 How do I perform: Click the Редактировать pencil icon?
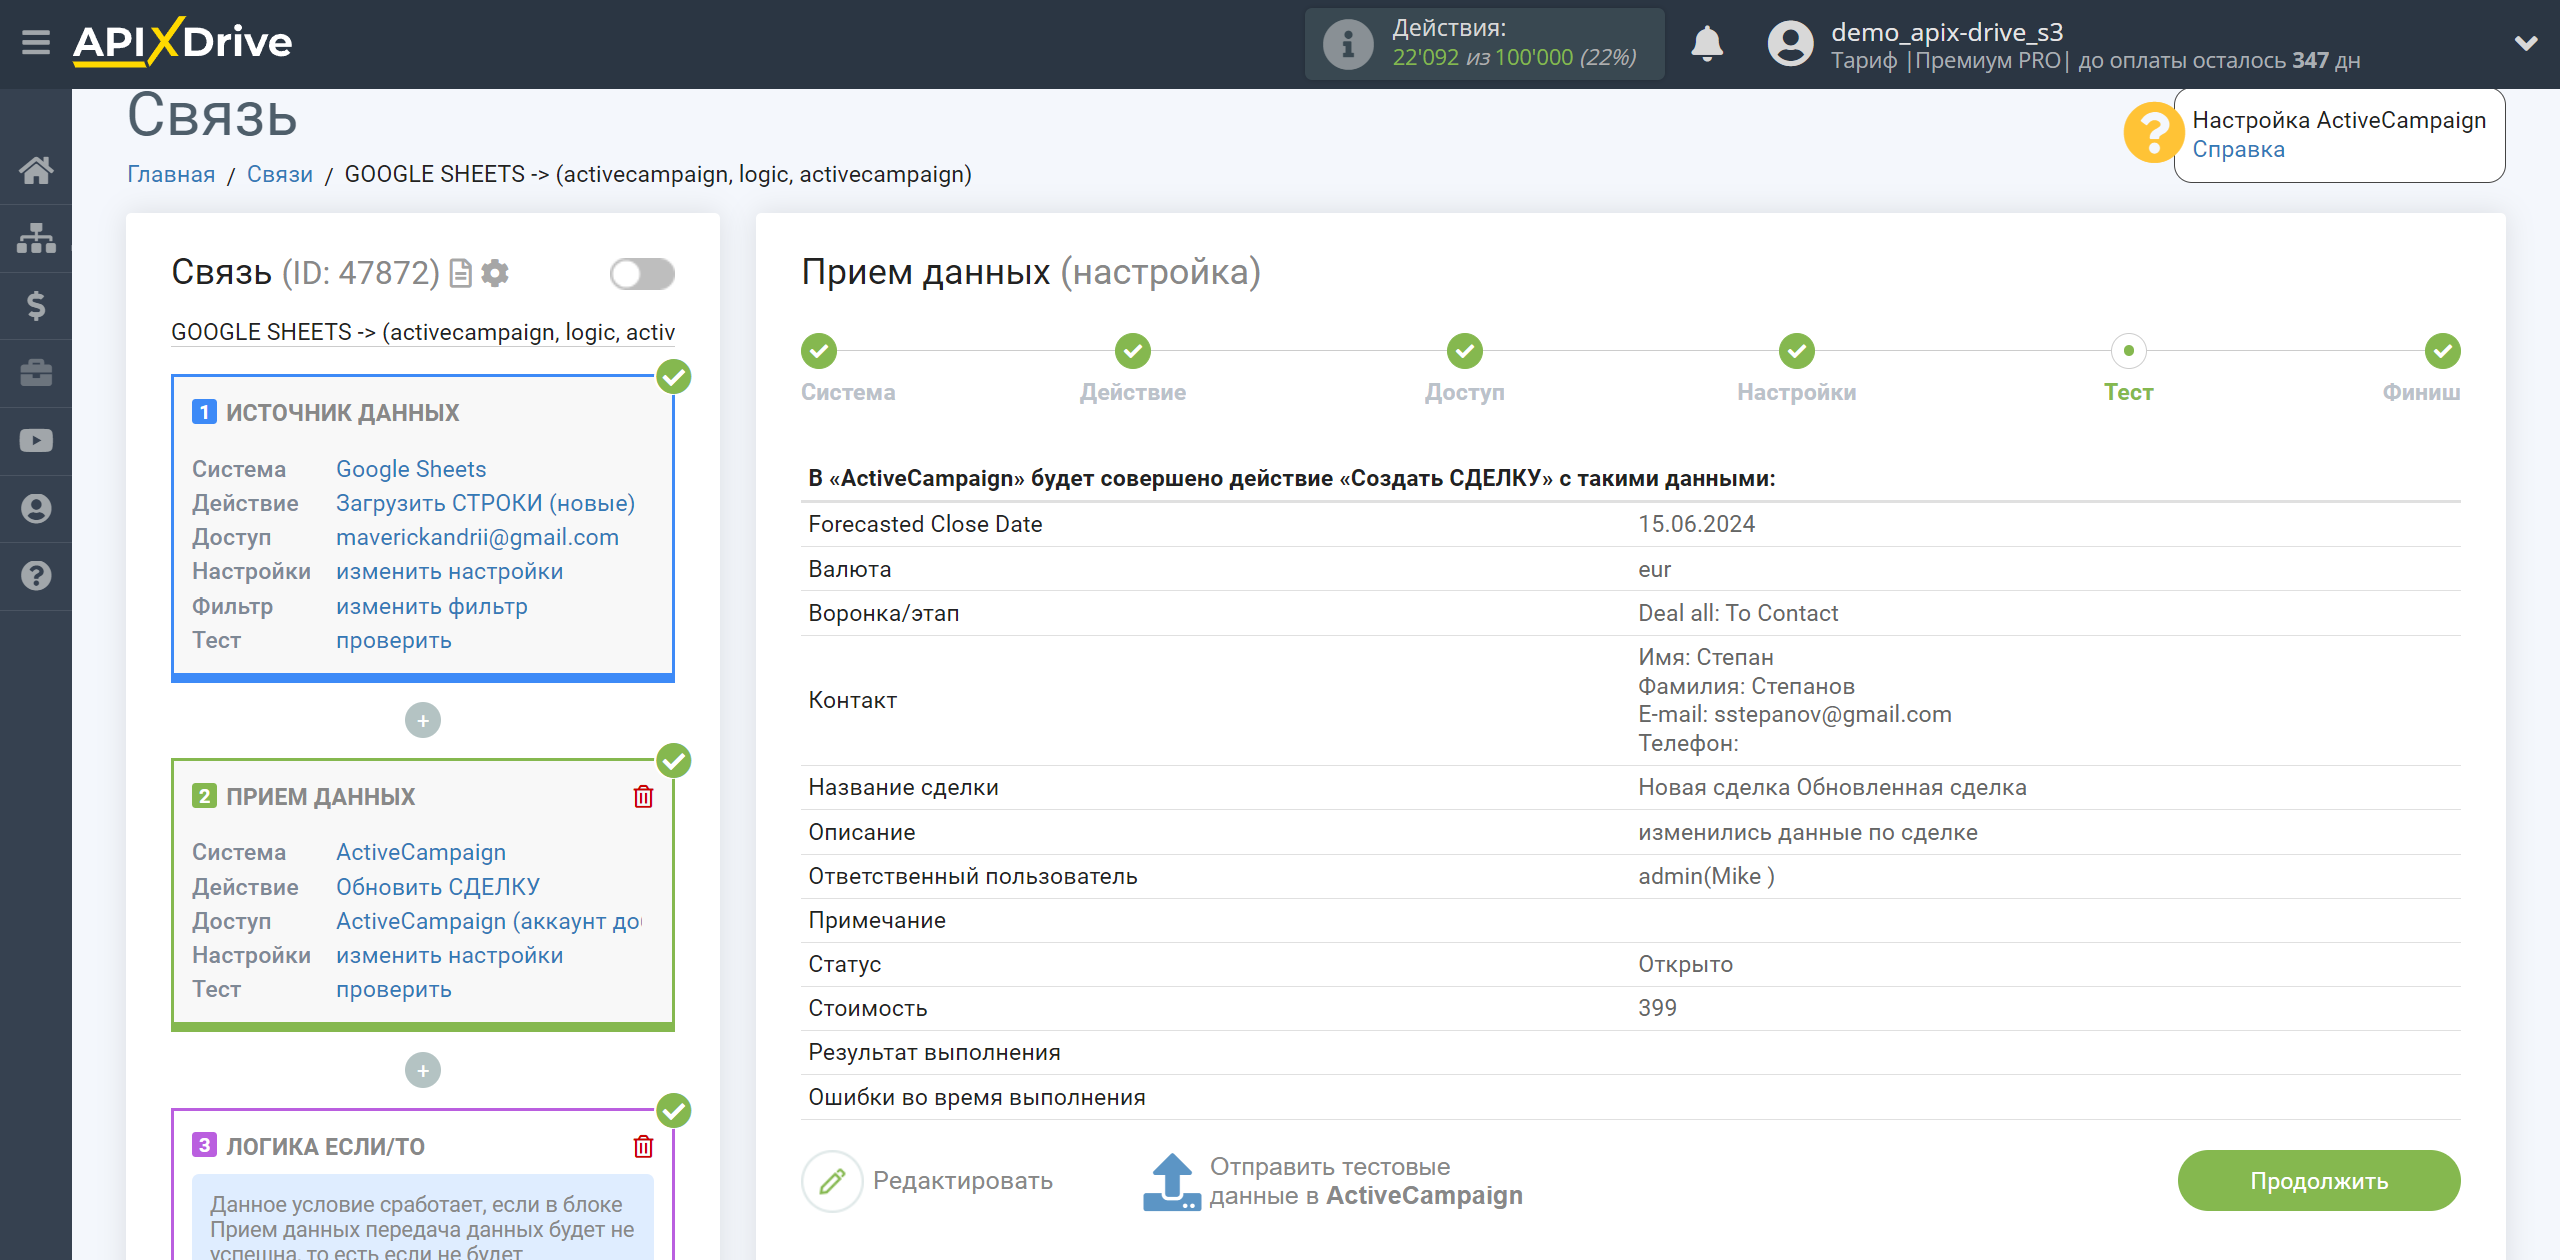point(831,1181)
